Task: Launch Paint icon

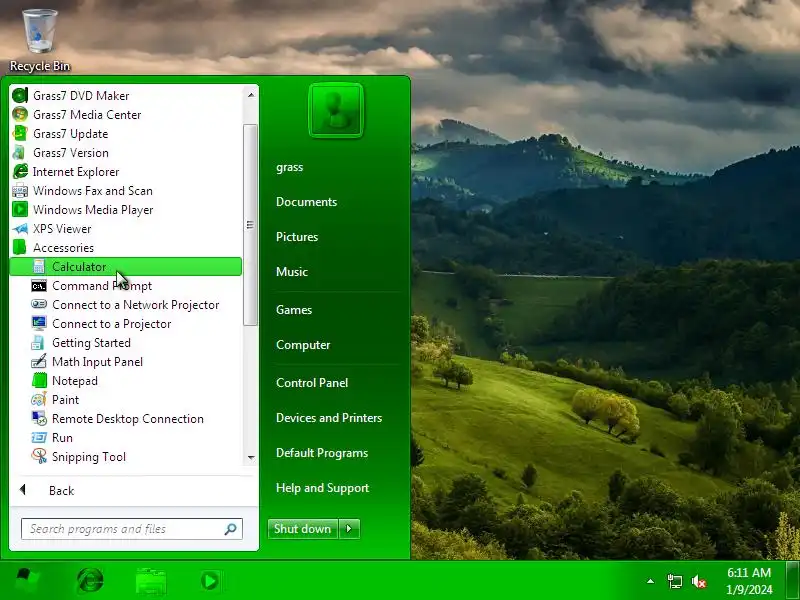Action: [39, 399]
